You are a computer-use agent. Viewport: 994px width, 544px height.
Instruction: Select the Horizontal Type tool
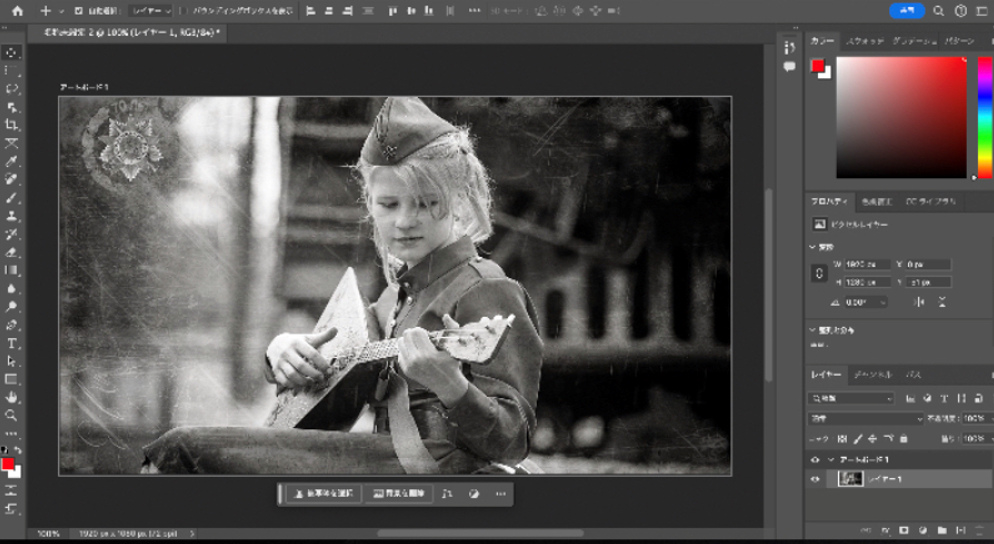pos(12,343)
